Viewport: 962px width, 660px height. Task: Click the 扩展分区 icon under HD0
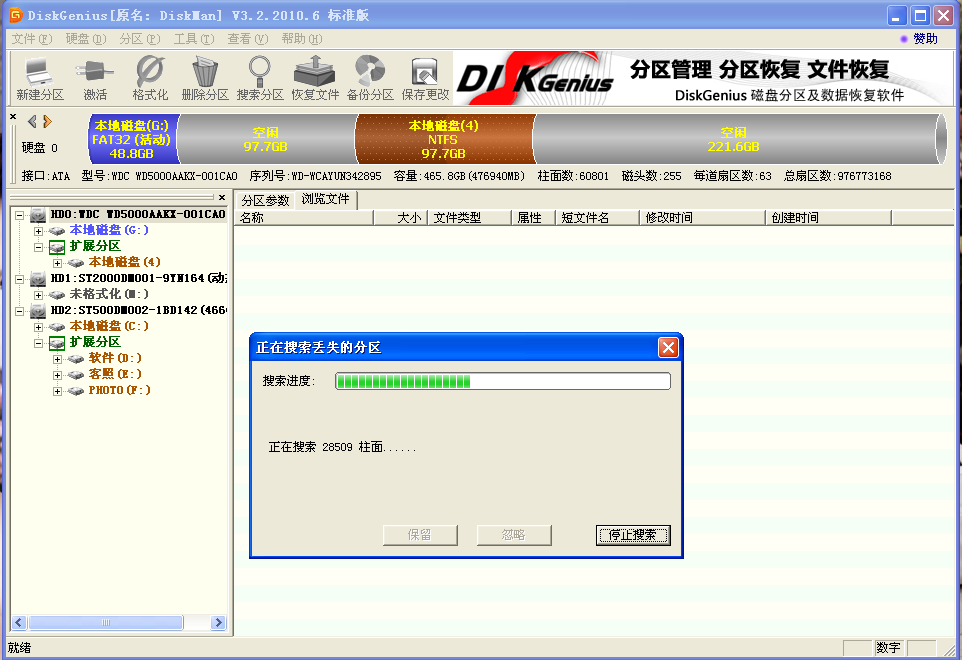(57, 247)
